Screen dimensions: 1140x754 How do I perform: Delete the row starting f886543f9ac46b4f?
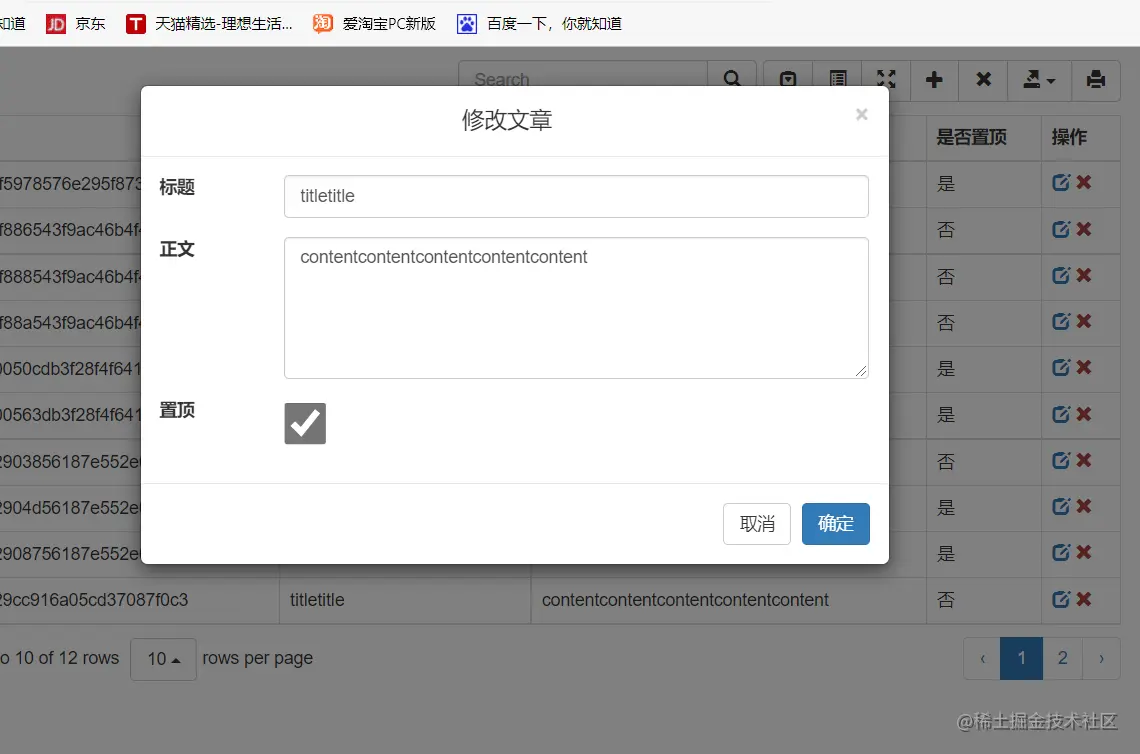(1084, 229)
